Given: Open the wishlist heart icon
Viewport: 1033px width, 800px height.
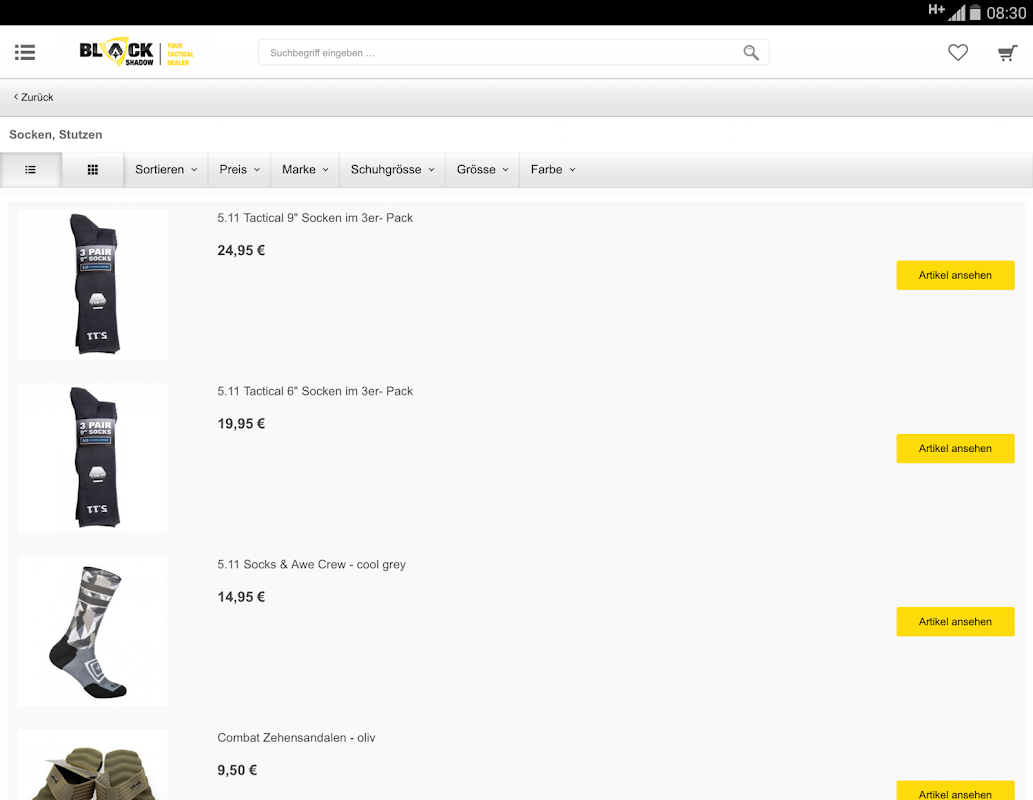Looking at the screenshot, I should click(x=958, y=52).
